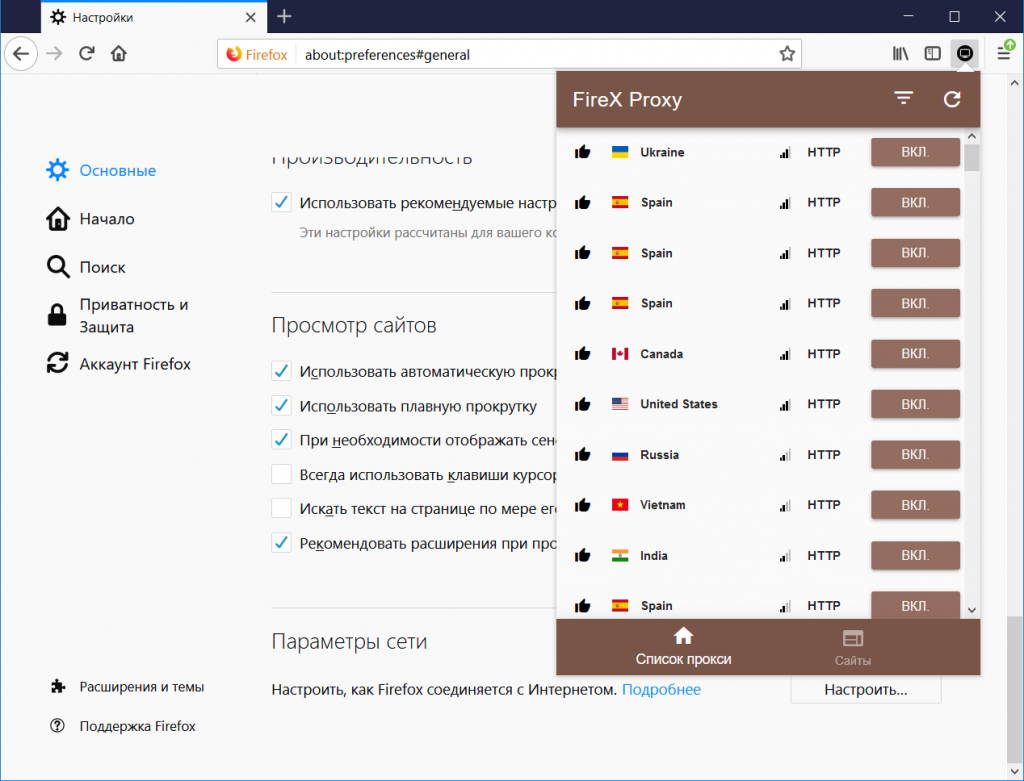Click the FireX Proxy extension toolbar icon
Screen dimensions: 1024x781
click(965, 54)
